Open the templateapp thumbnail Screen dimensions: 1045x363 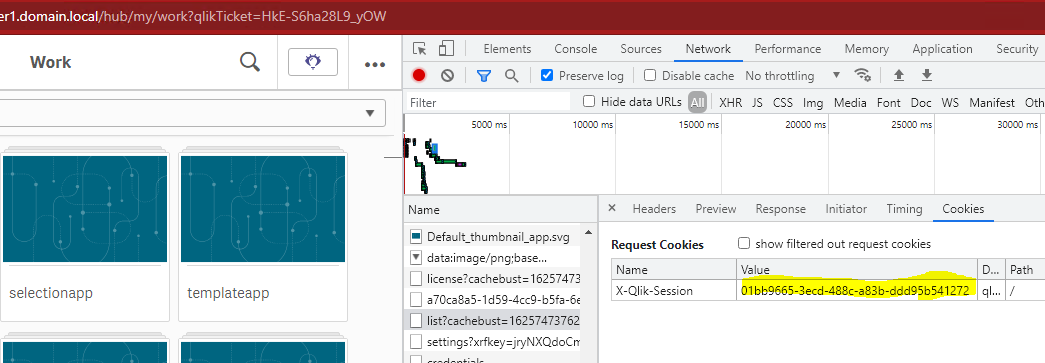[263, 209]
